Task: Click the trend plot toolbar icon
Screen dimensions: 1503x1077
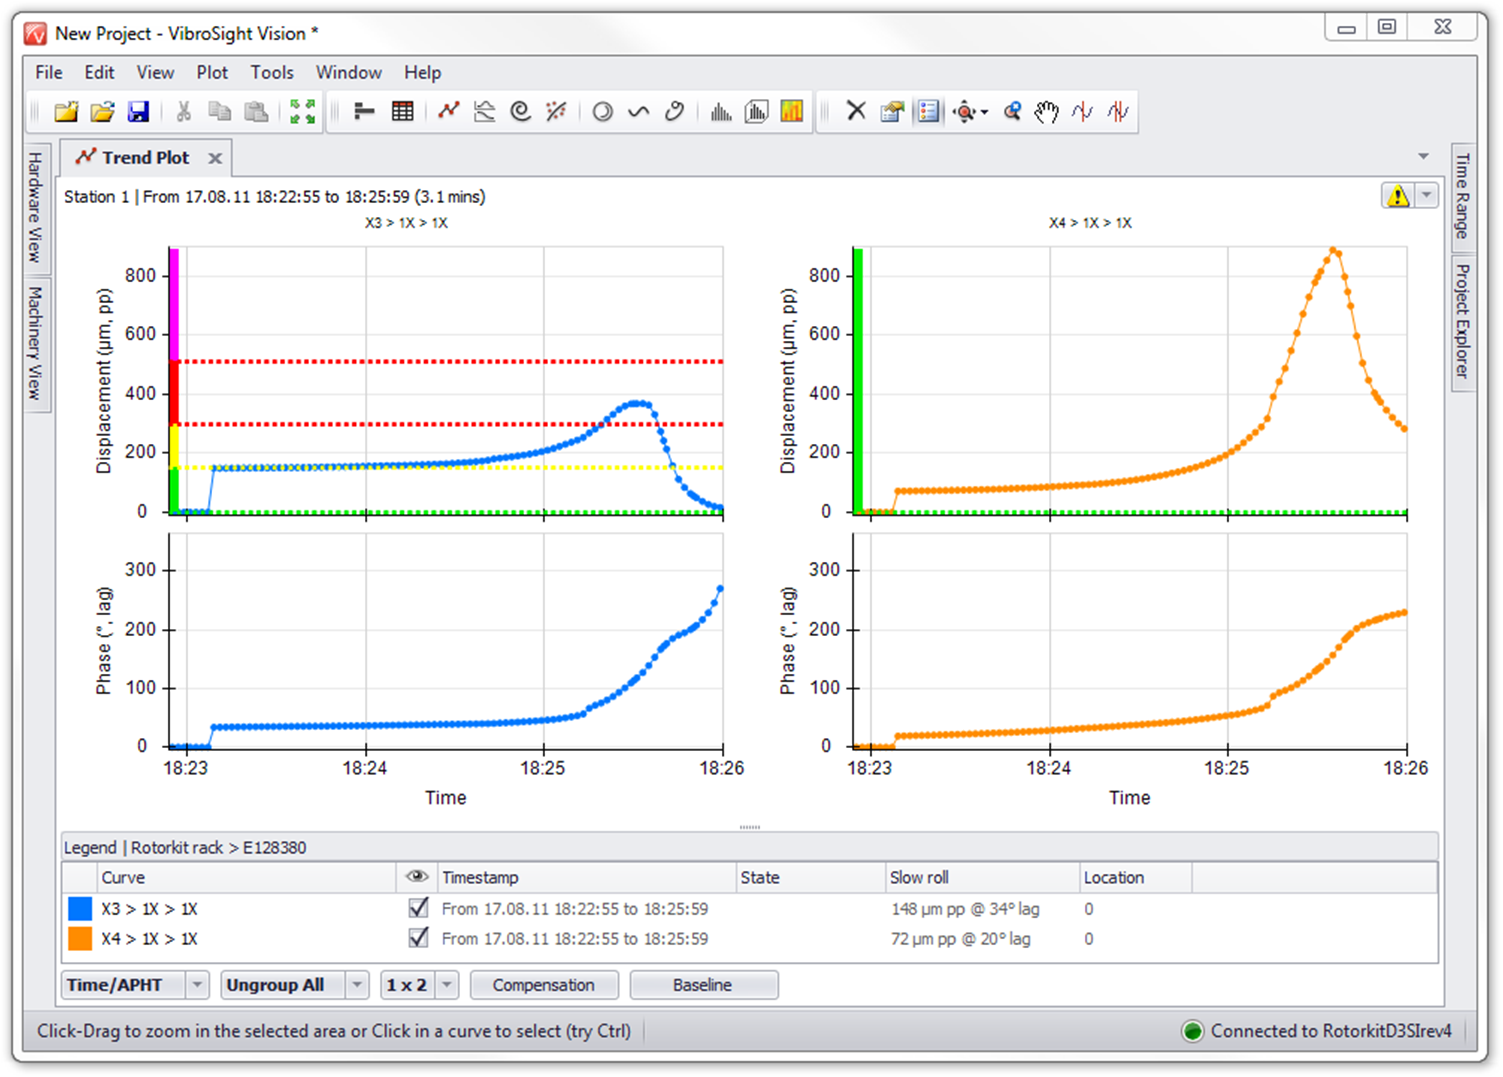Action: click(448, 111)
